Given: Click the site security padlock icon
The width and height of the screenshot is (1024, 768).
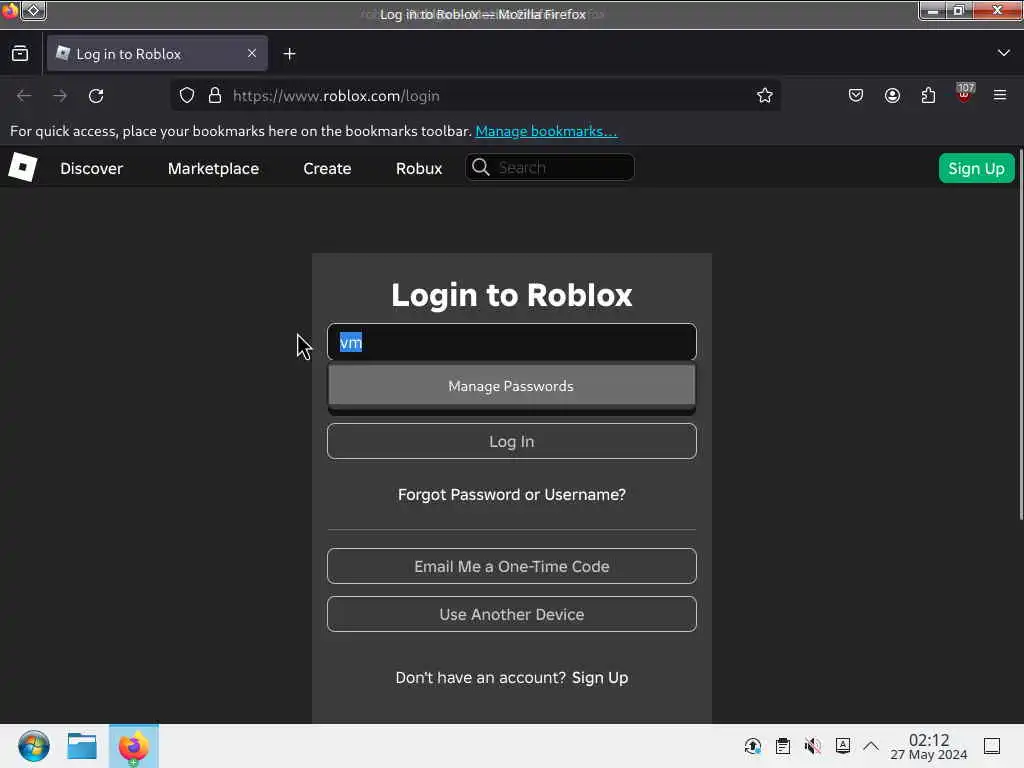Looking at the screenshot, I should point(215,95).
